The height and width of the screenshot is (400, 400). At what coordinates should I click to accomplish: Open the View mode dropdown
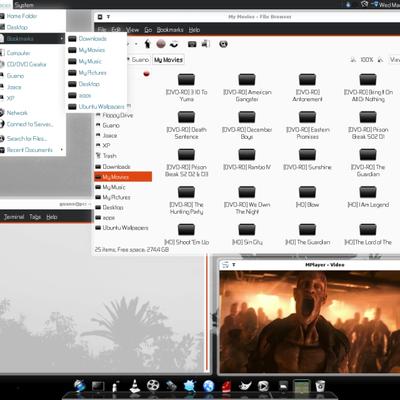pyautogui.click(x=395, y=60)
